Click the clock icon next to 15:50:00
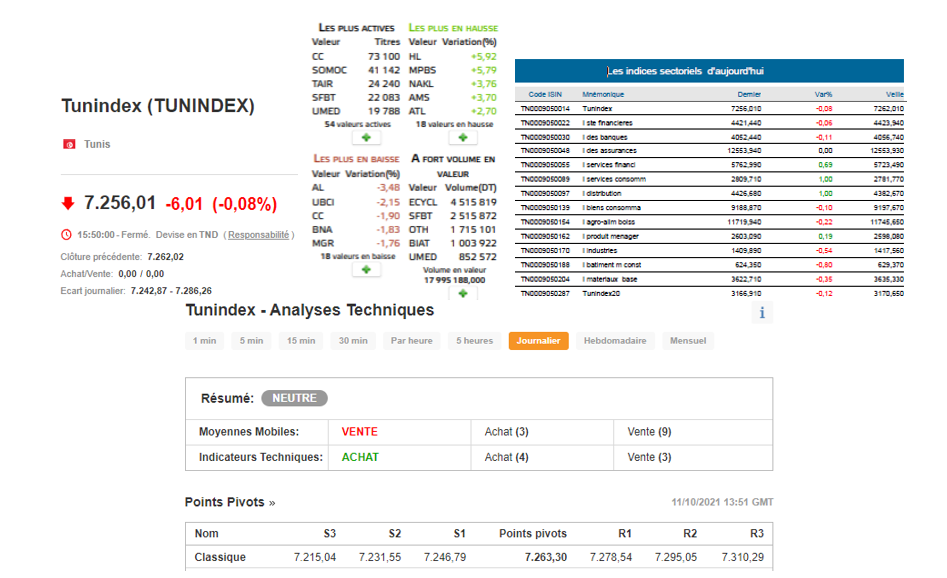The image size is (947, 578). pos(66,235)
